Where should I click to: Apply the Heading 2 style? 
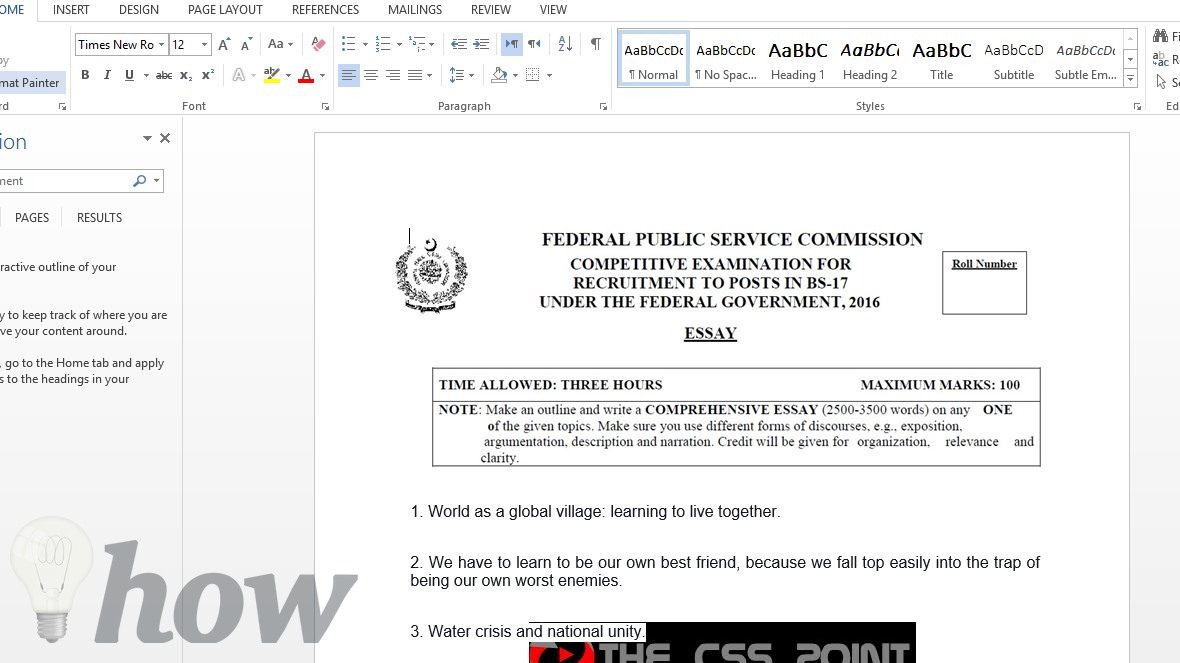coord(870,59)
